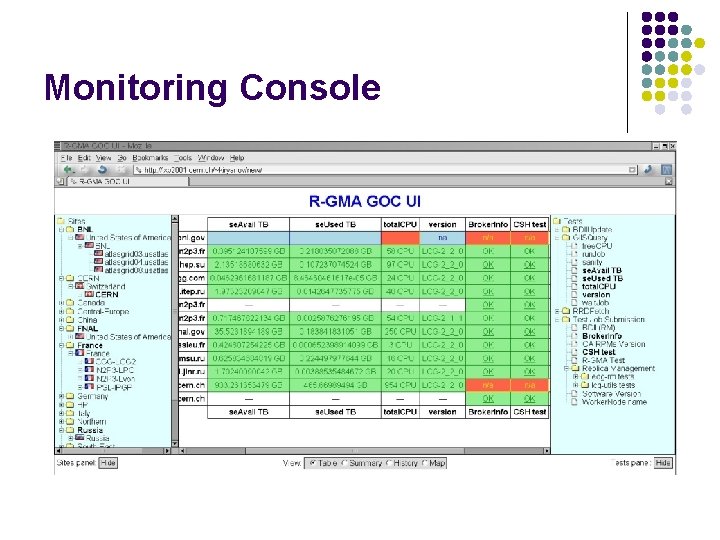Hide the Tests panel with its Hide button
This screenshot has width=720, height=540.
point(663,463)
